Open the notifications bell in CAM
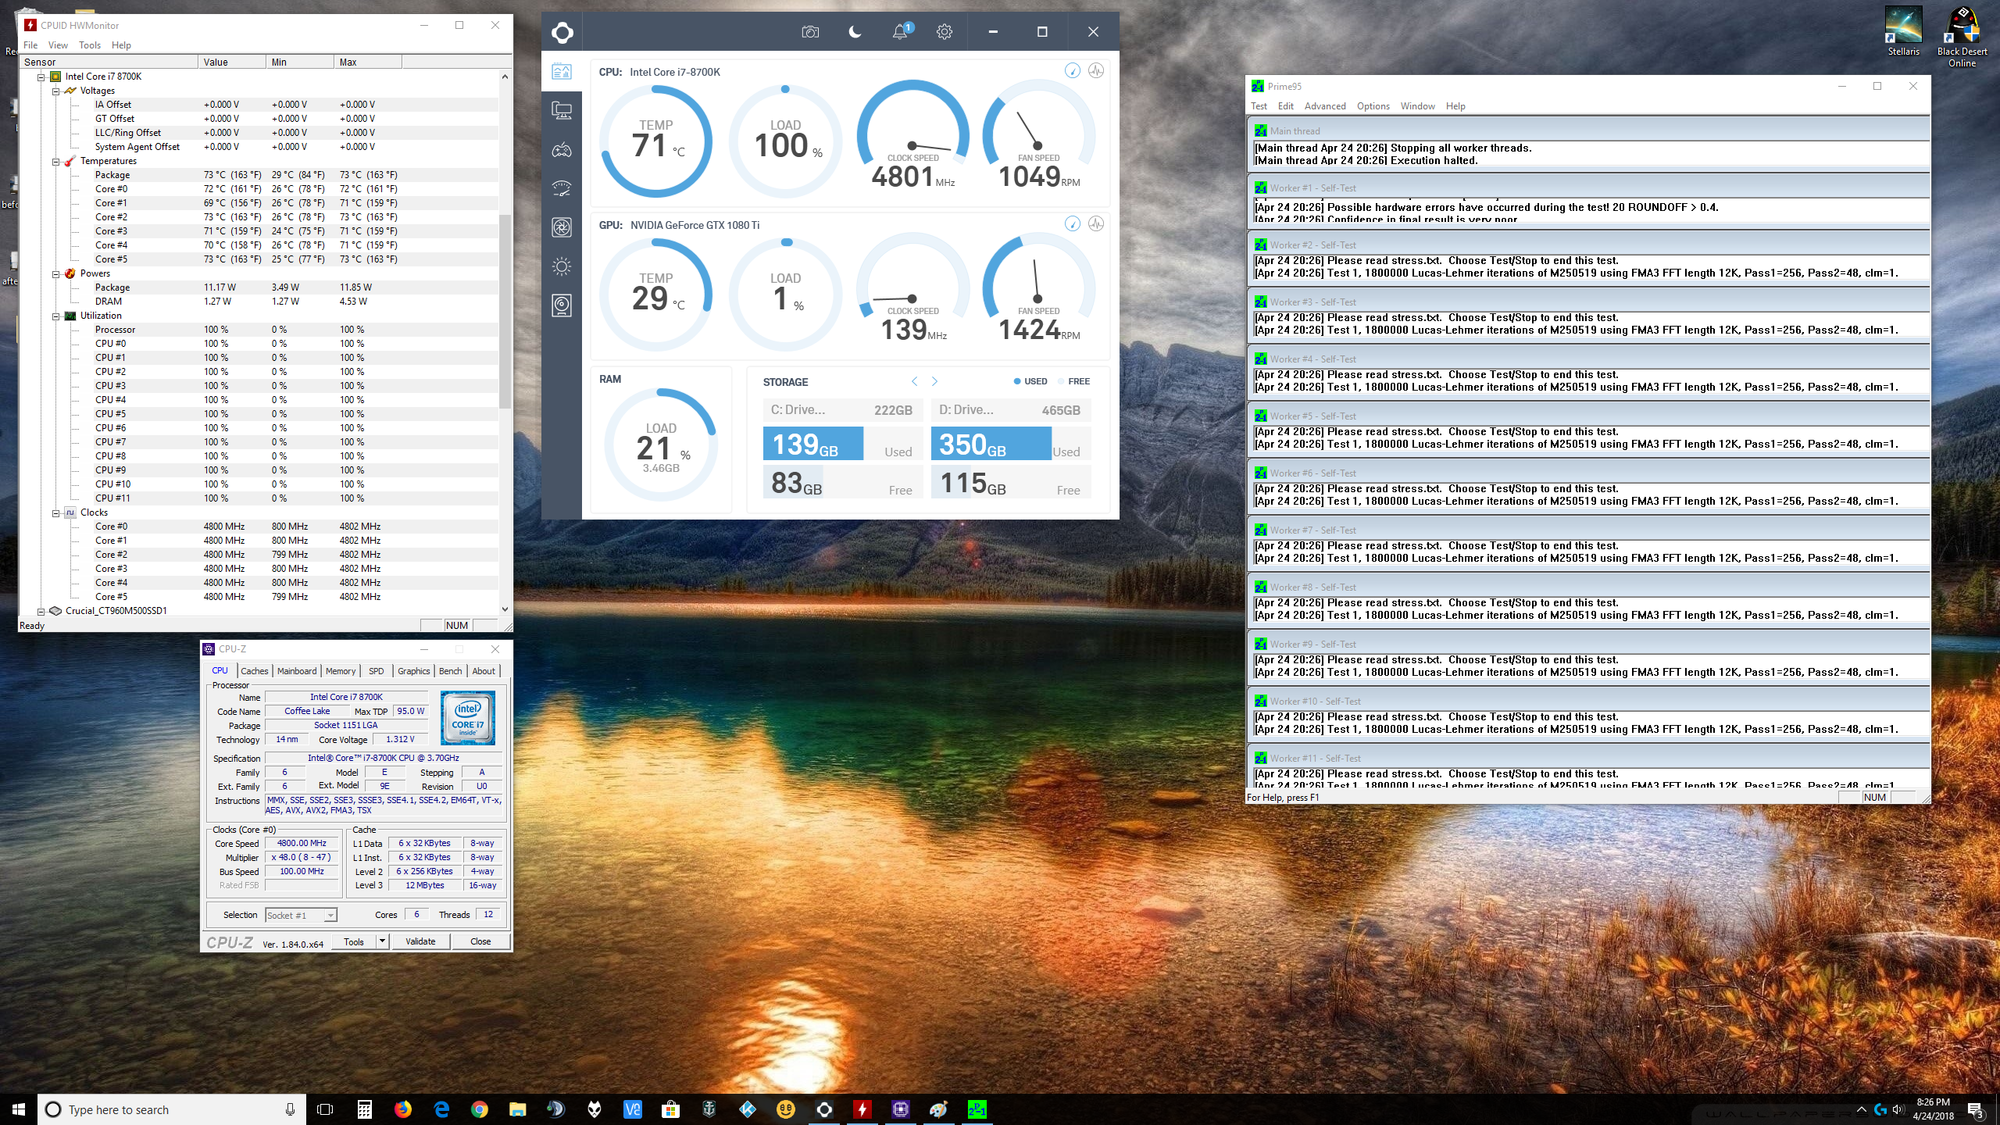The width and height of the screenshot is (2000, 1125). click(x=899, y=31)
